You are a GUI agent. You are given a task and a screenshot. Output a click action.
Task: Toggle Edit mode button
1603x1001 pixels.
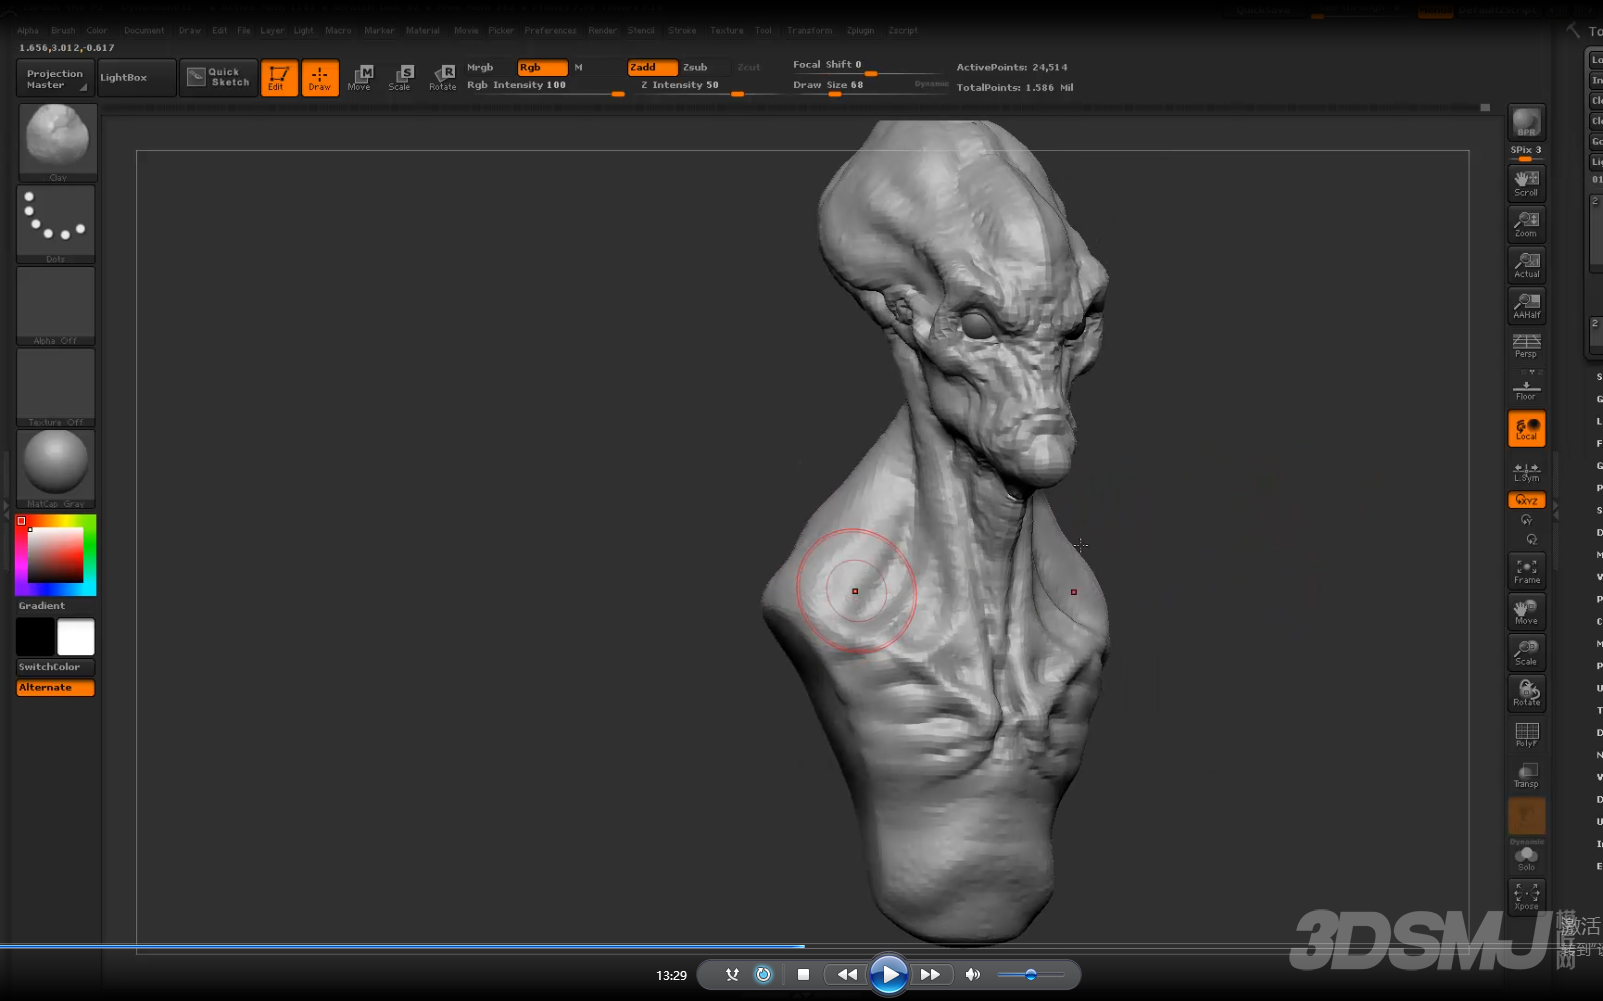coord(279,78)
